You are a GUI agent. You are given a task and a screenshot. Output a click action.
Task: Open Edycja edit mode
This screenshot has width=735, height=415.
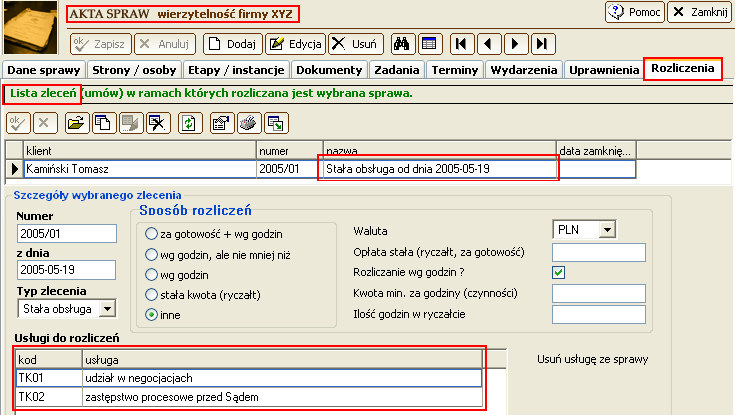[x=295, y=44]
